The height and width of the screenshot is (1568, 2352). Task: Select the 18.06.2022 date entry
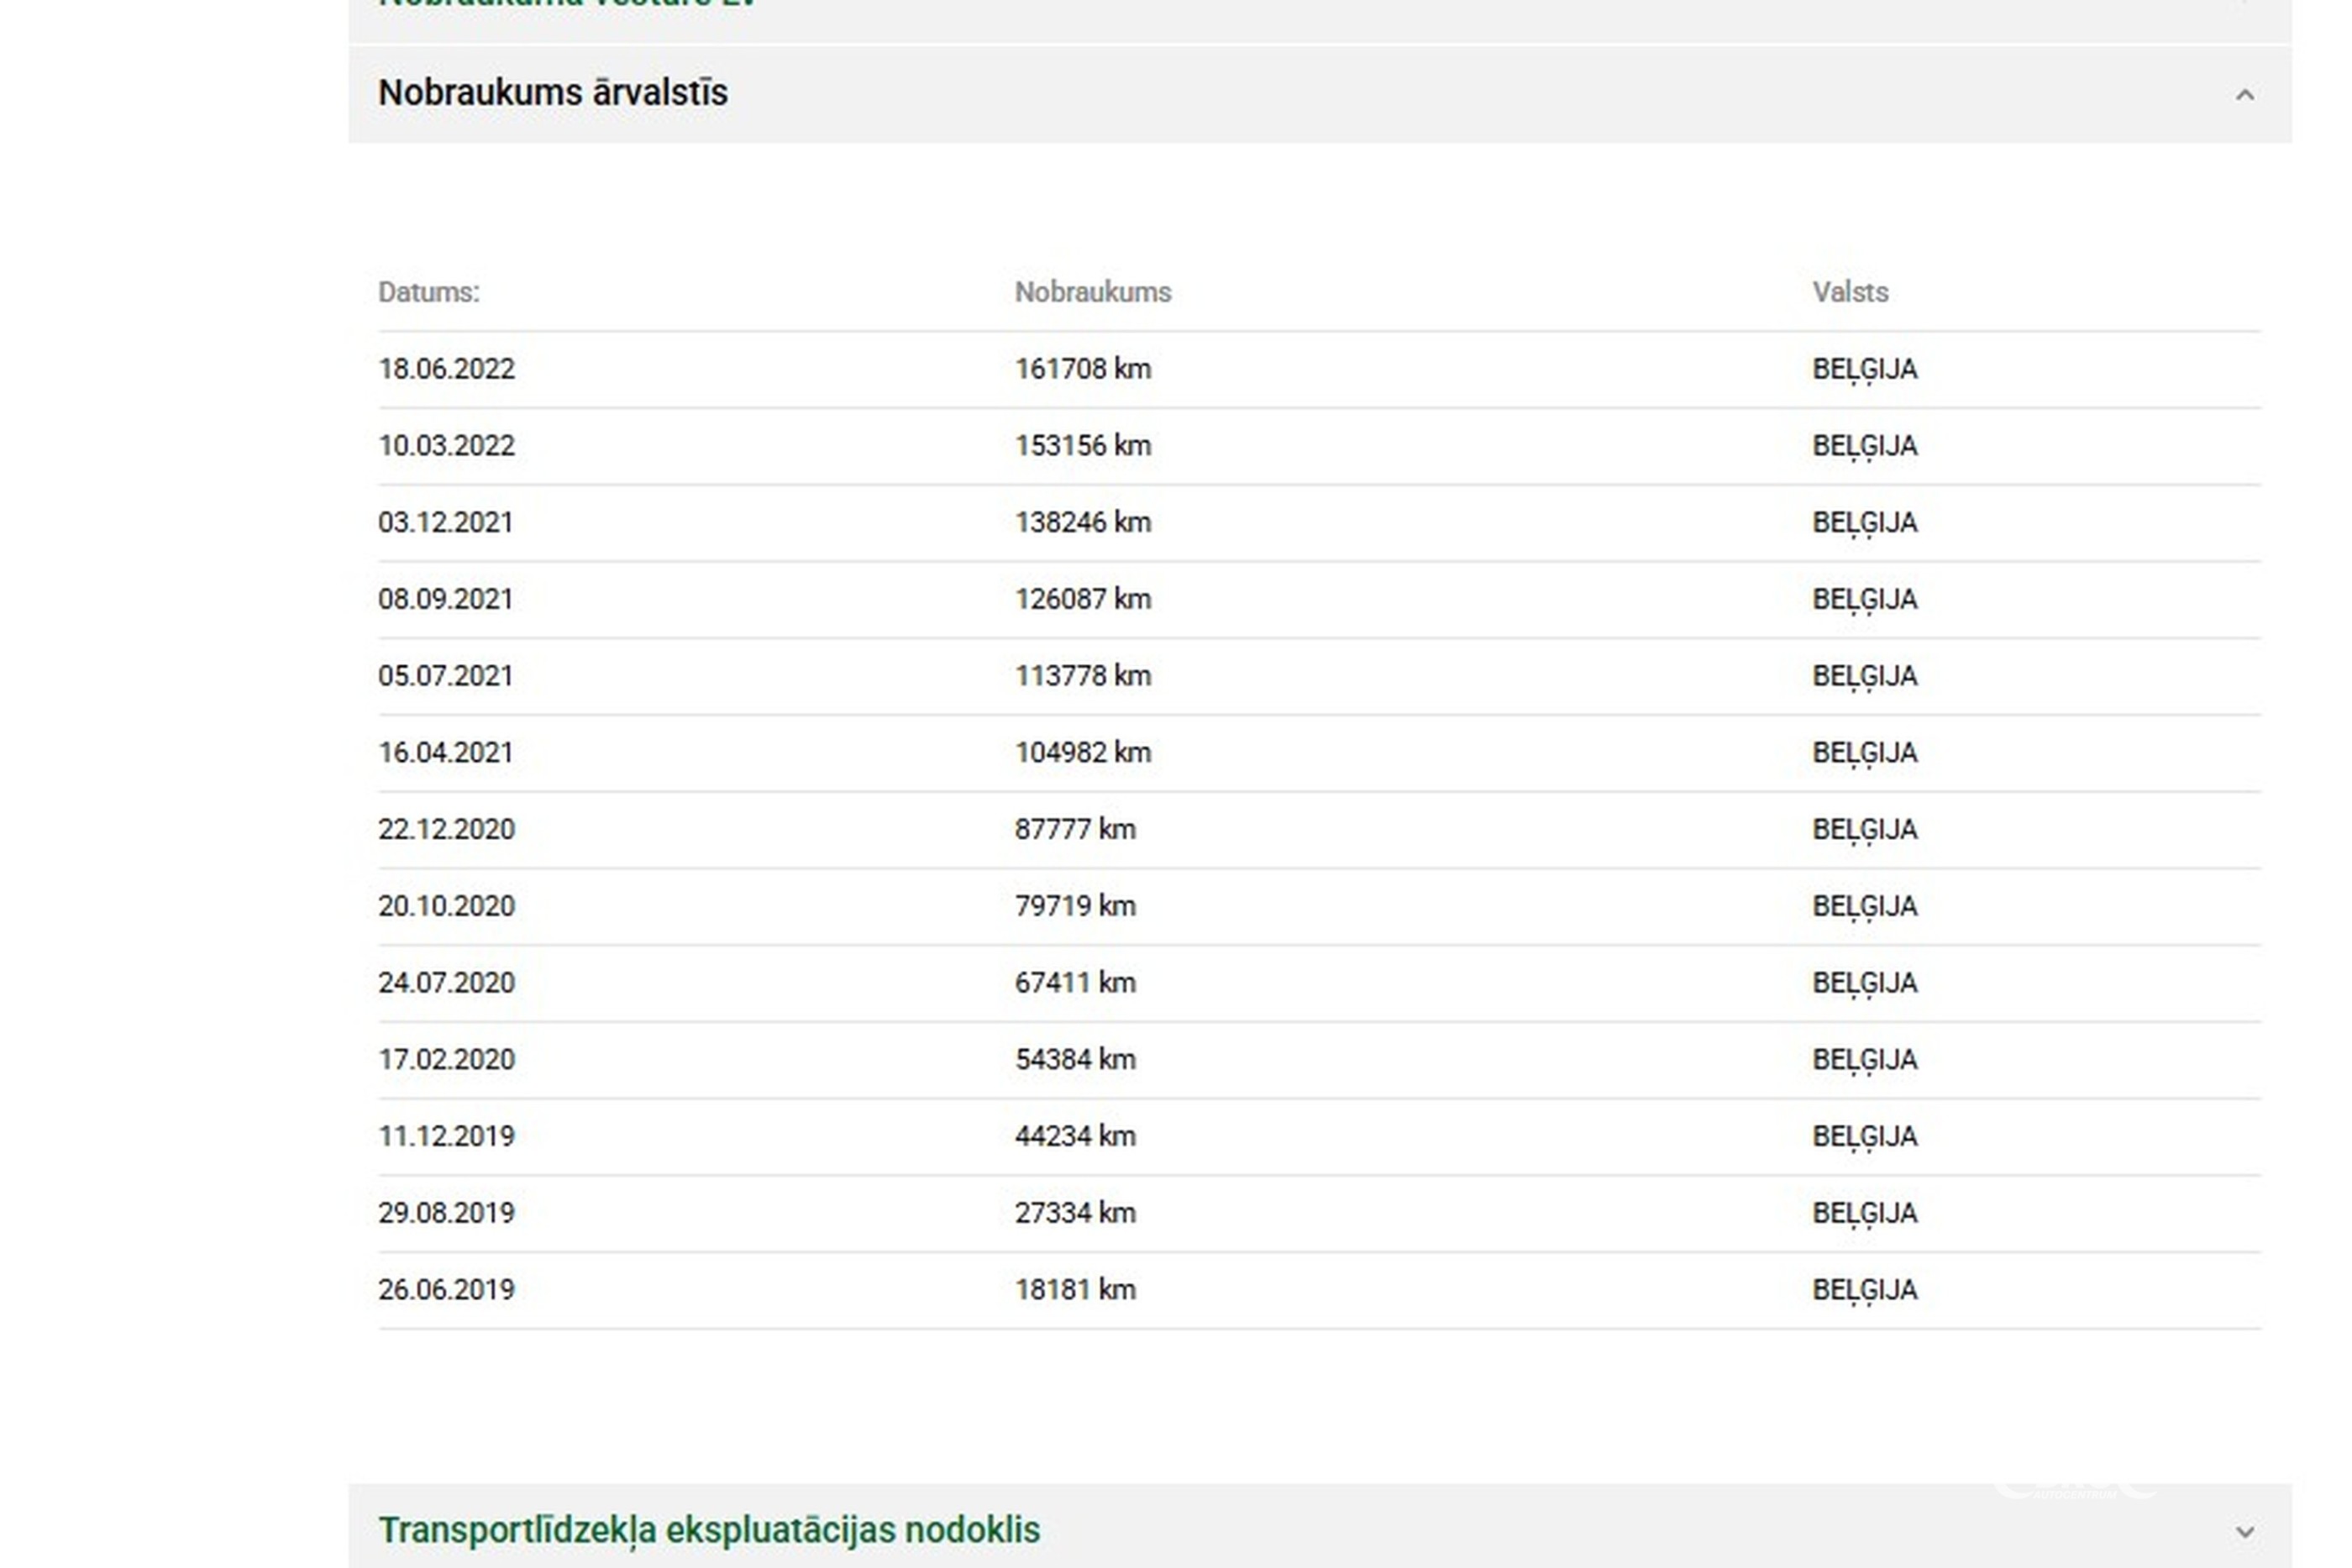click(446, 369)
